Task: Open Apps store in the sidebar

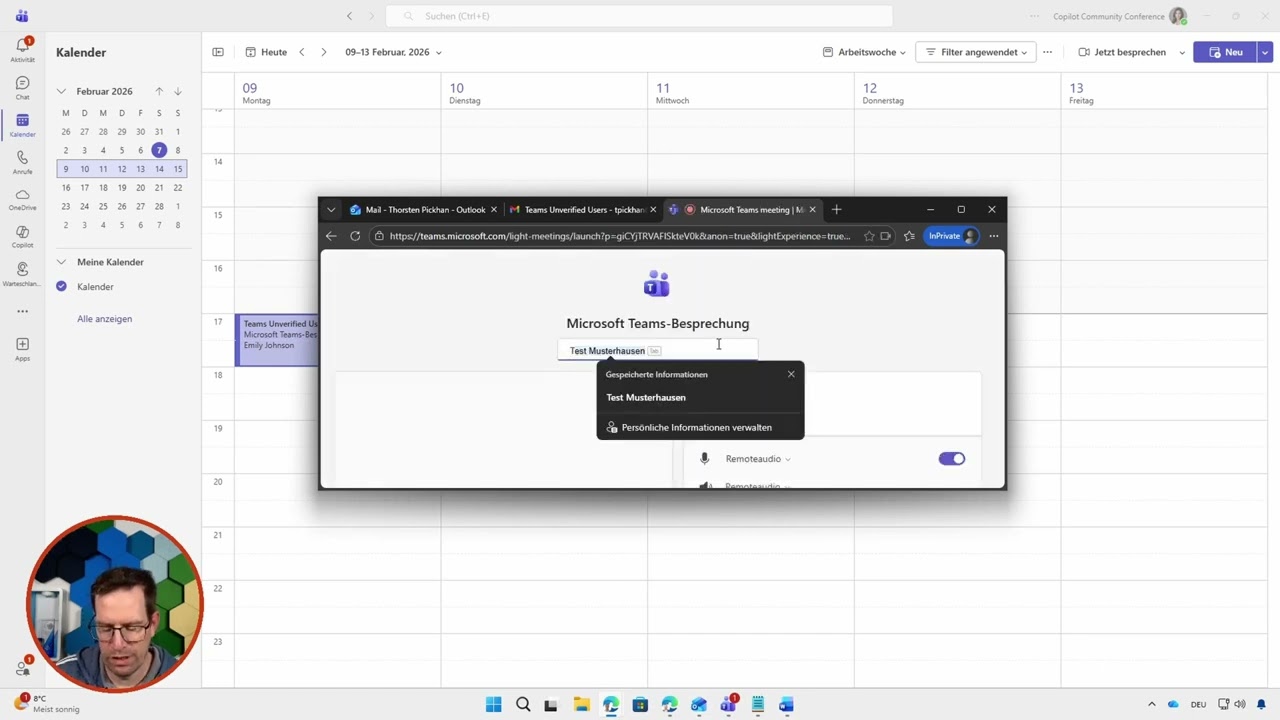Action: pyautogui.click(x=22, y=348)
